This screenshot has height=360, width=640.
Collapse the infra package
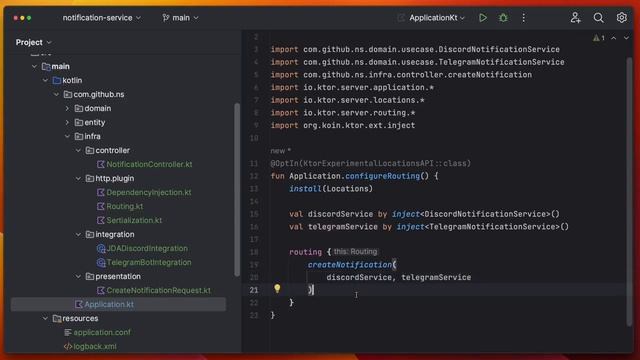point(68,136)
